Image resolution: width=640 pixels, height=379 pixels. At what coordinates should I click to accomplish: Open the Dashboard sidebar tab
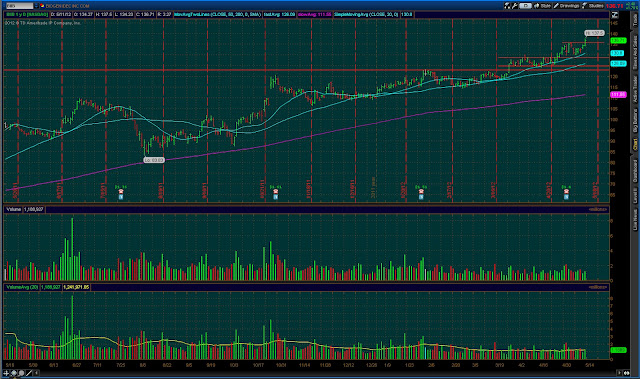[635, 171]
